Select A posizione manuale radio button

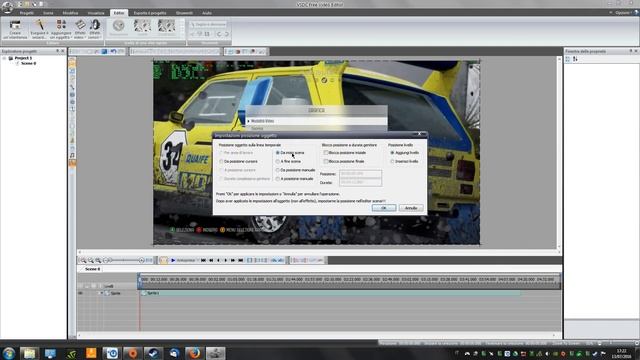tap(278, 179)
